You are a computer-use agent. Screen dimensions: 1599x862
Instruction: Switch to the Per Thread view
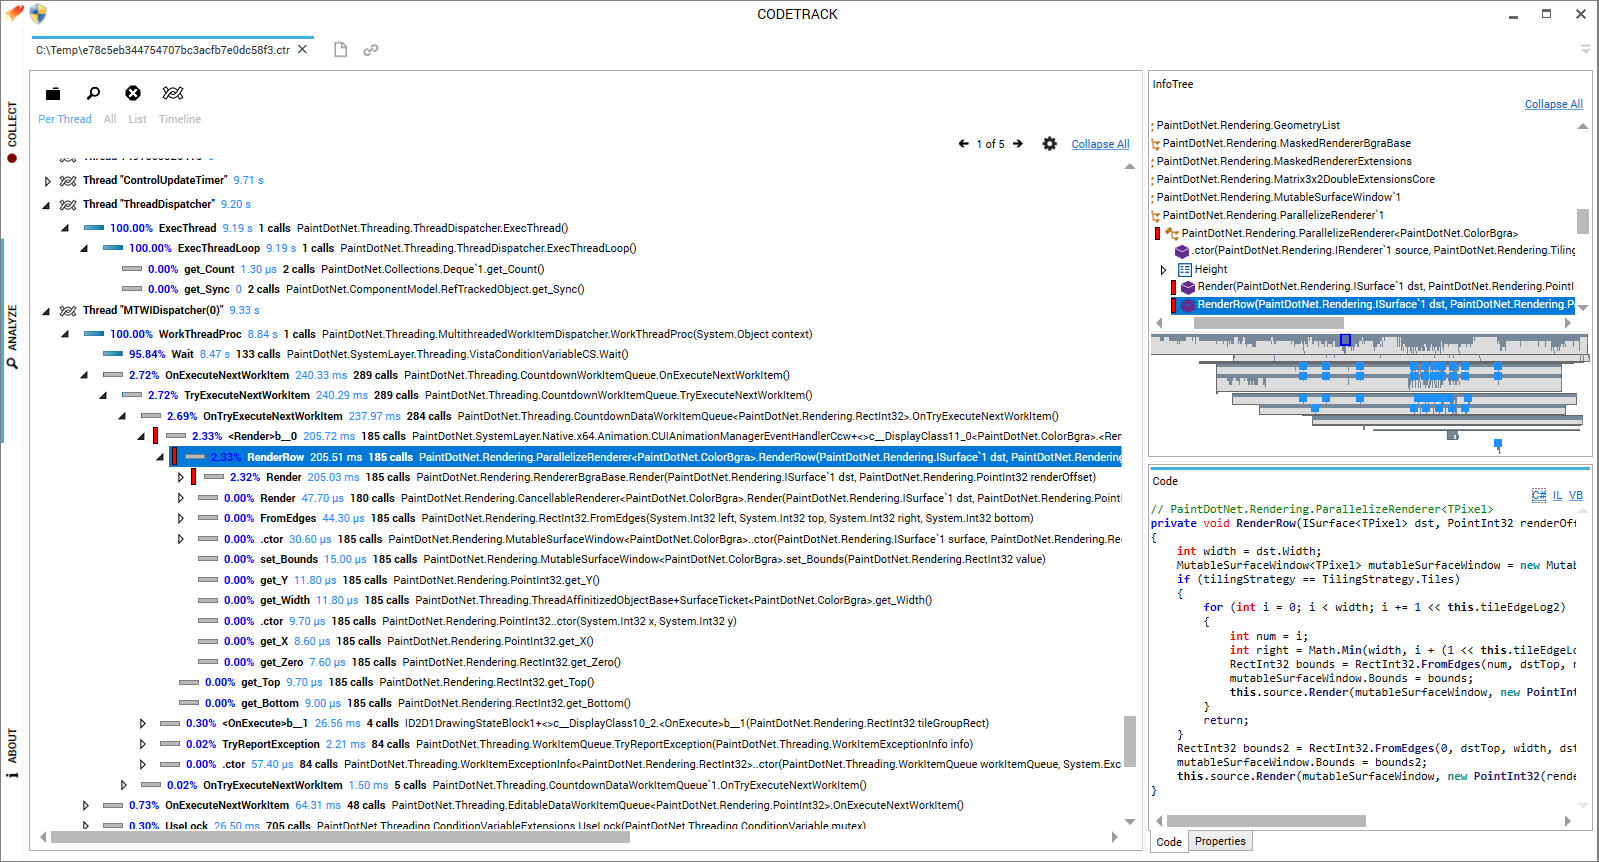tap(54, 94)
